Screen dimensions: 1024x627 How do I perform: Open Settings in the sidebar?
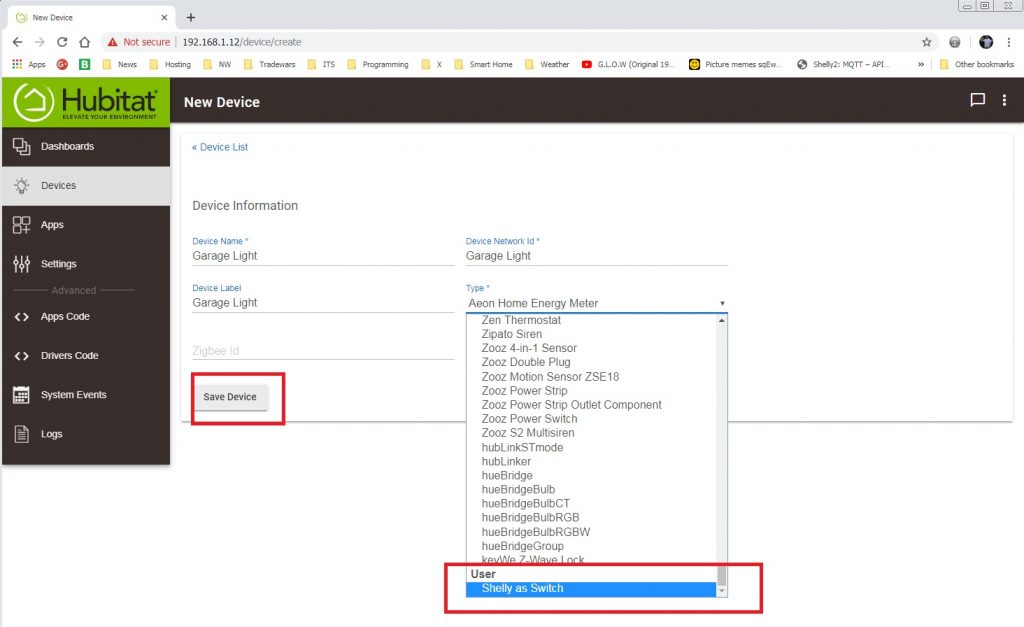[x=86, y=264]
